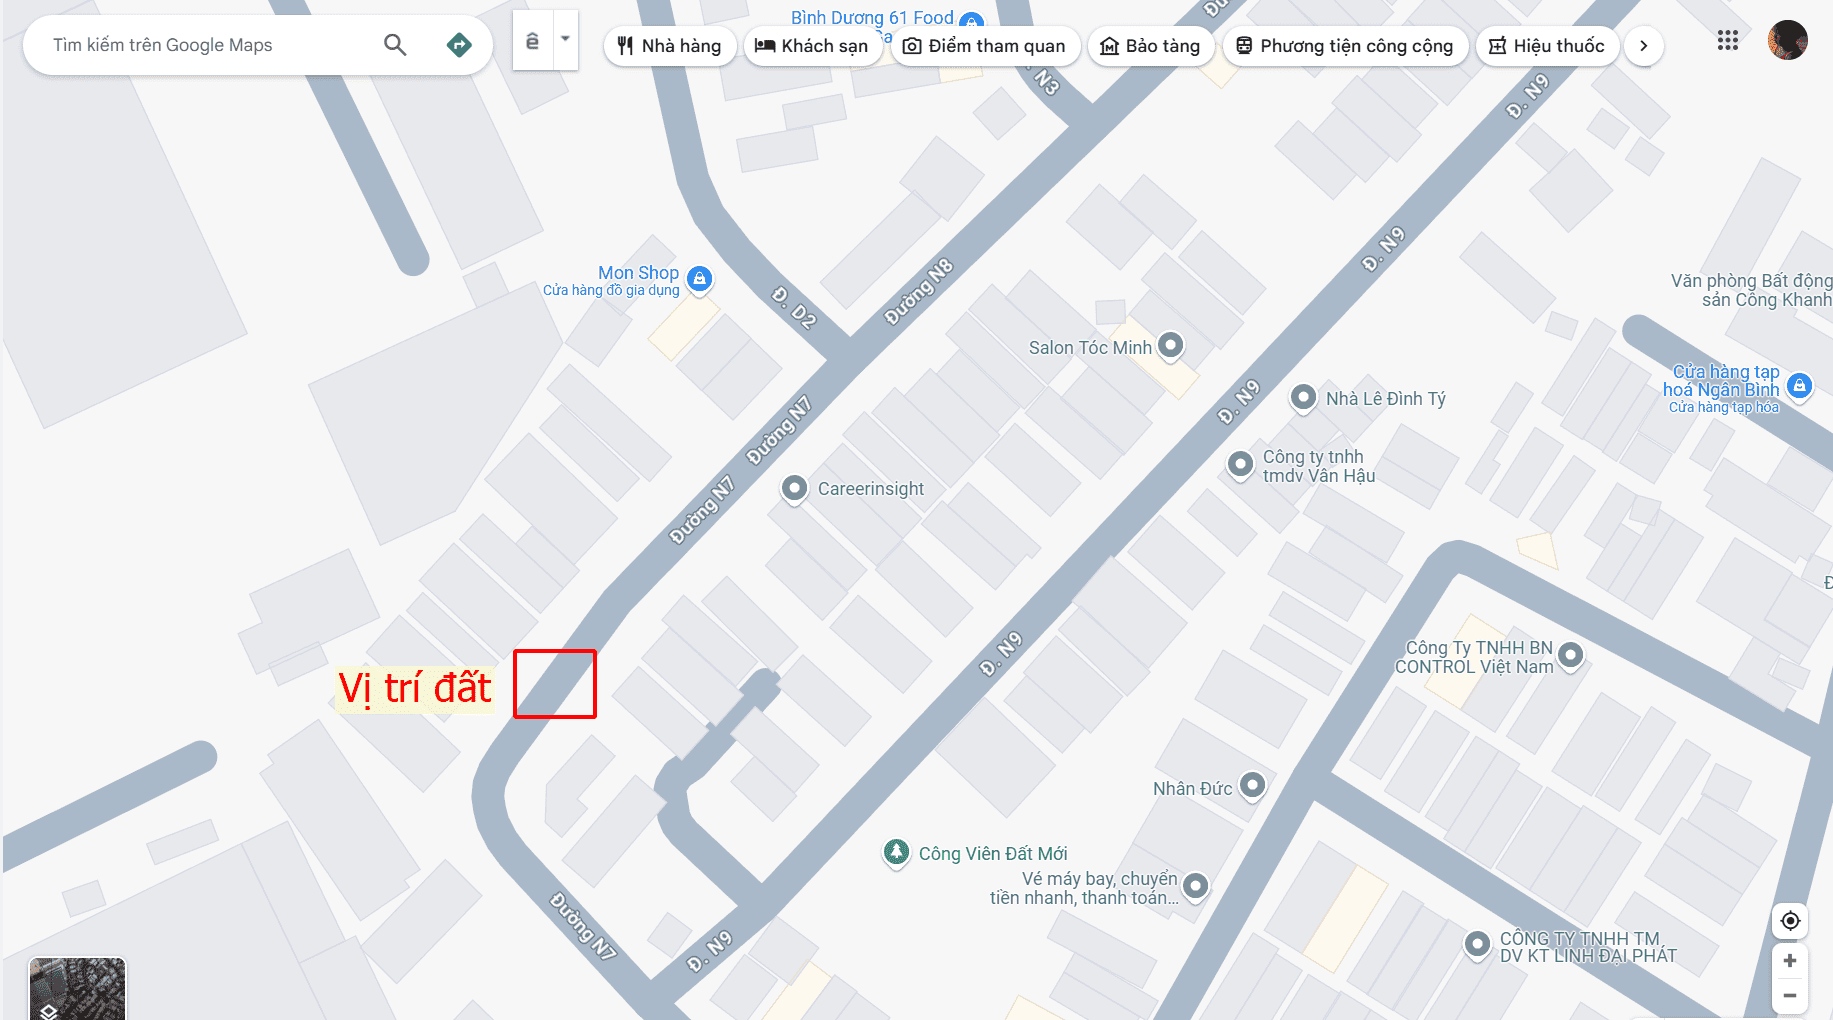1833x1020 pixels.
Task: Filter map by Khách sạn
Action: coord(812,46)
